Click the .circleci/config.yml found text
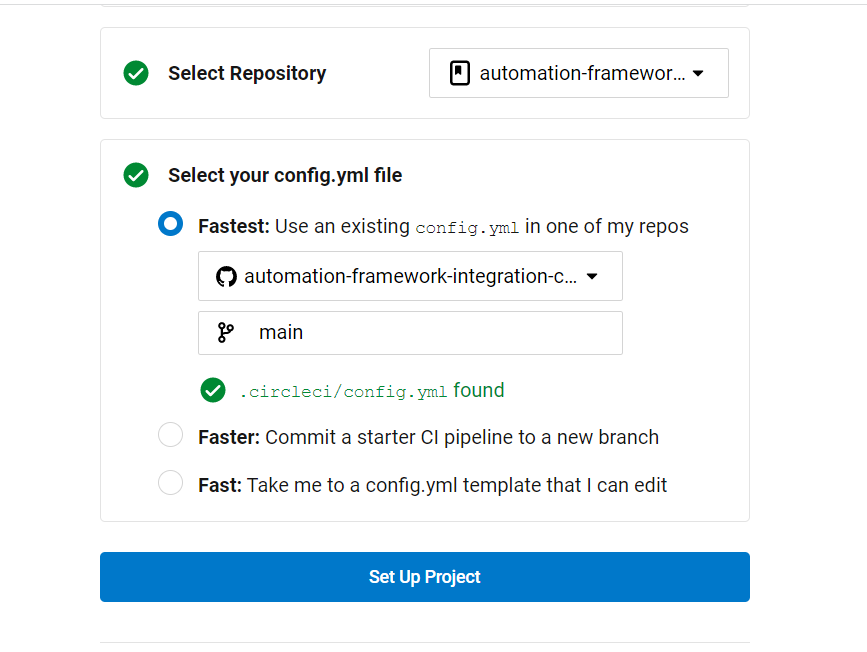The width and height of the screenshot is (867, 652). [x=372, y=391]
